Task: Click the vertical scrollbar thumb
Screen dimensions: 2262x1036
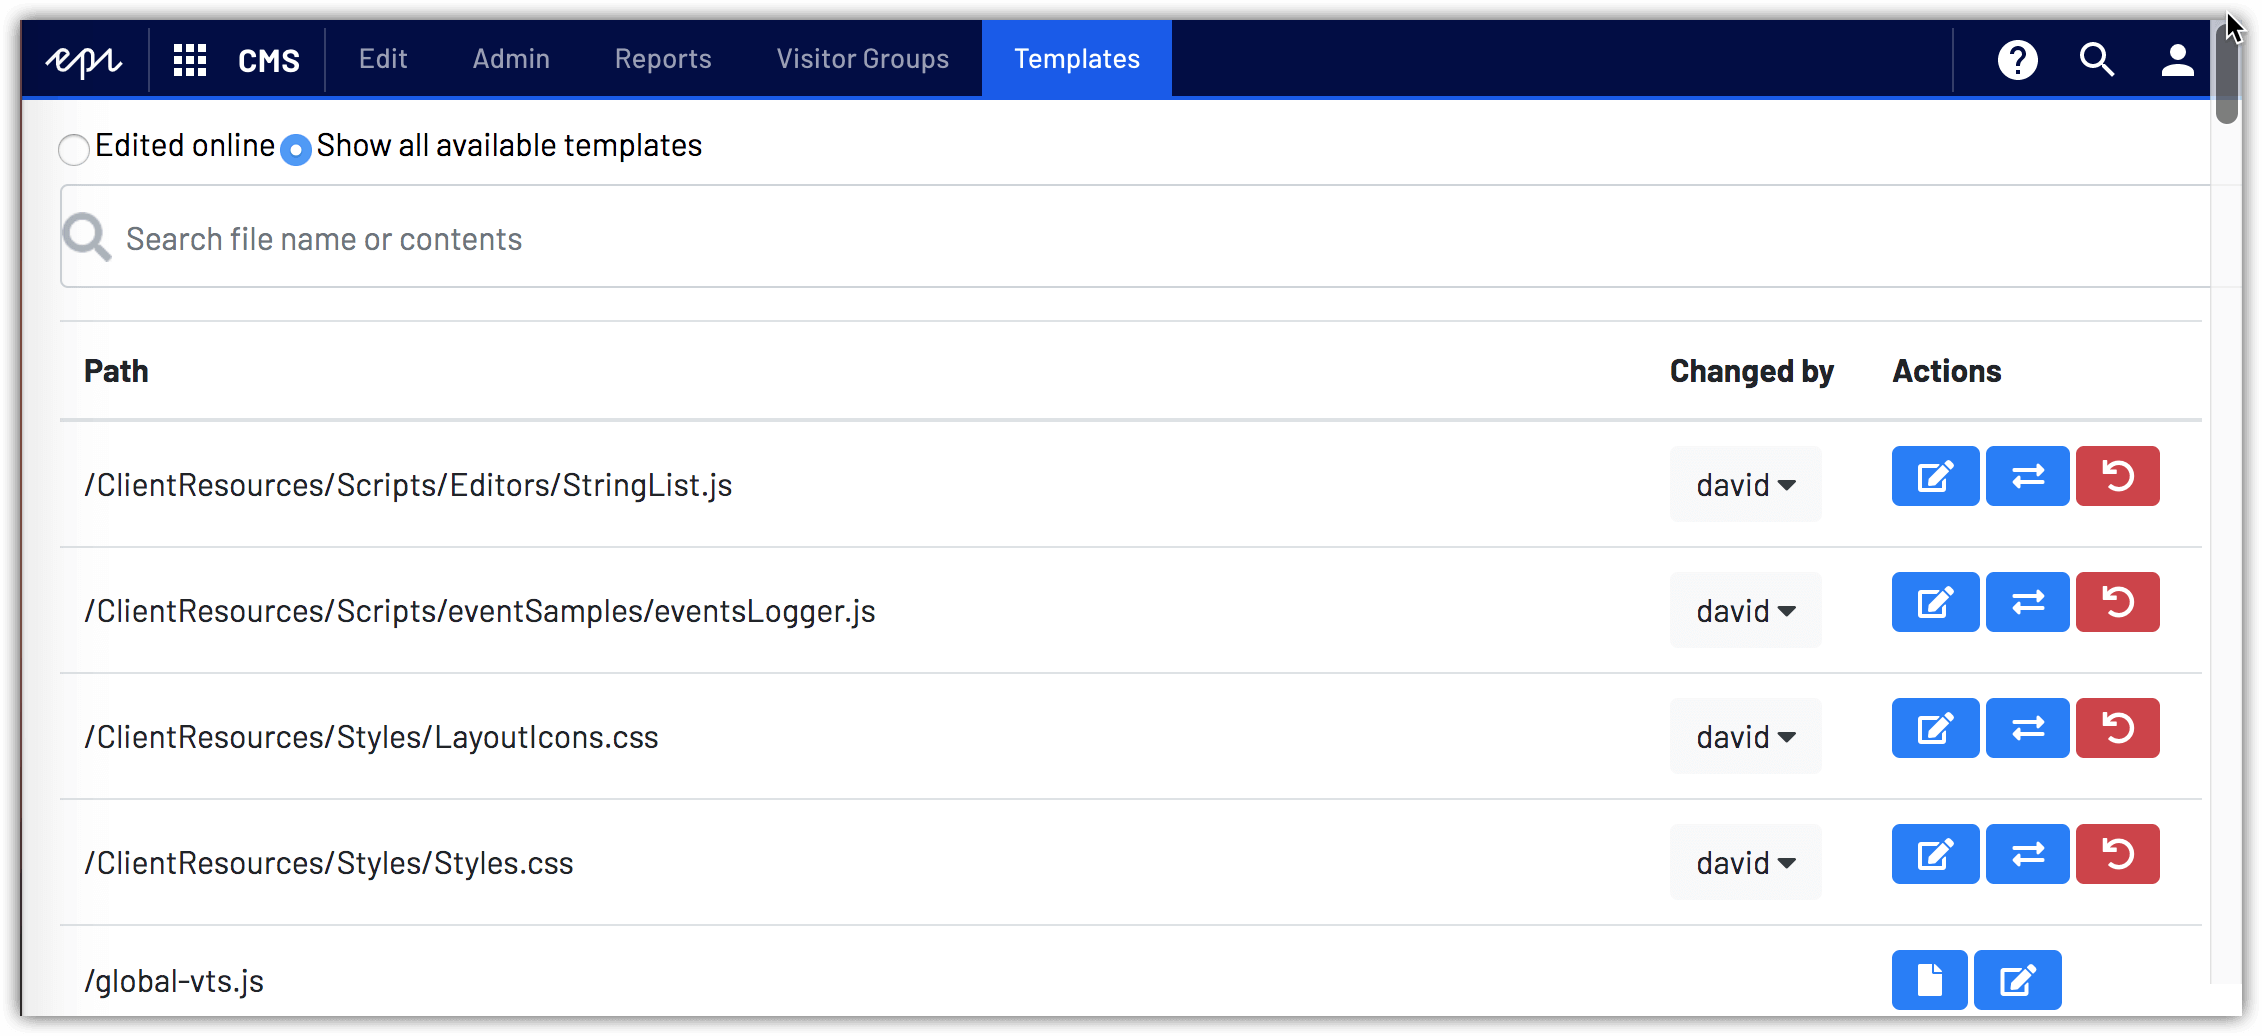Action: click(2226, 70)
